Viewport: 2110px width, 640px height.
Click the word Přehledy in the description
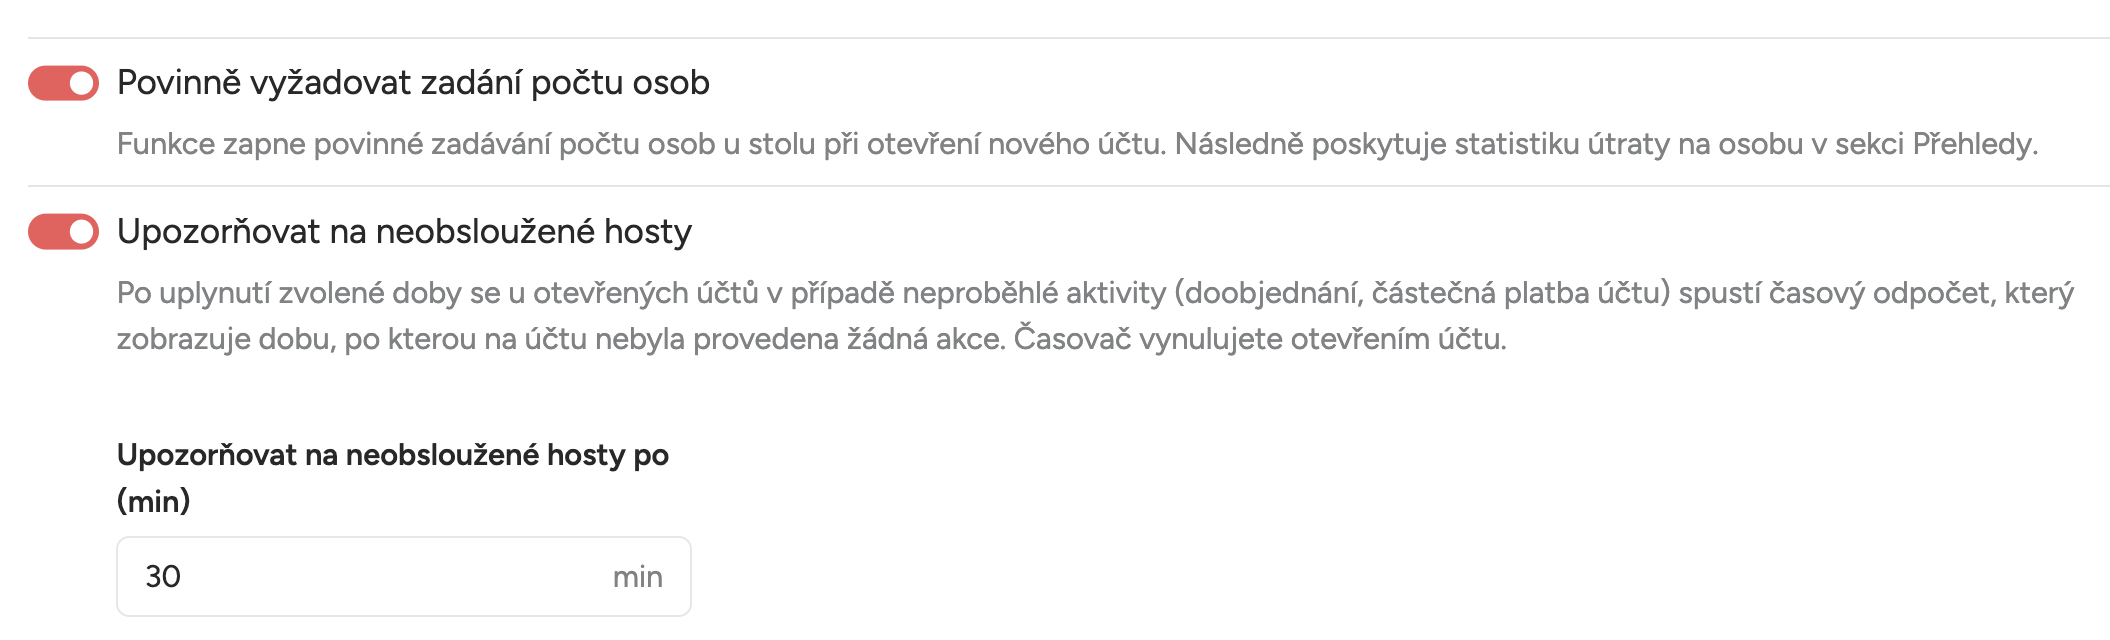(x=1973, y=145)
